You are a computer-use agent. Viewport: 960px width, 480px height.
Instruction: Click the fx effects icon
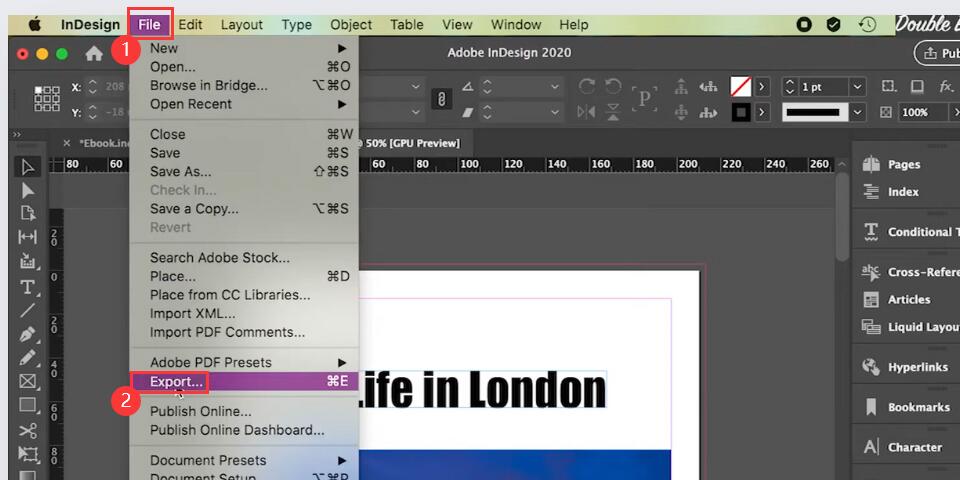[945, 86]
